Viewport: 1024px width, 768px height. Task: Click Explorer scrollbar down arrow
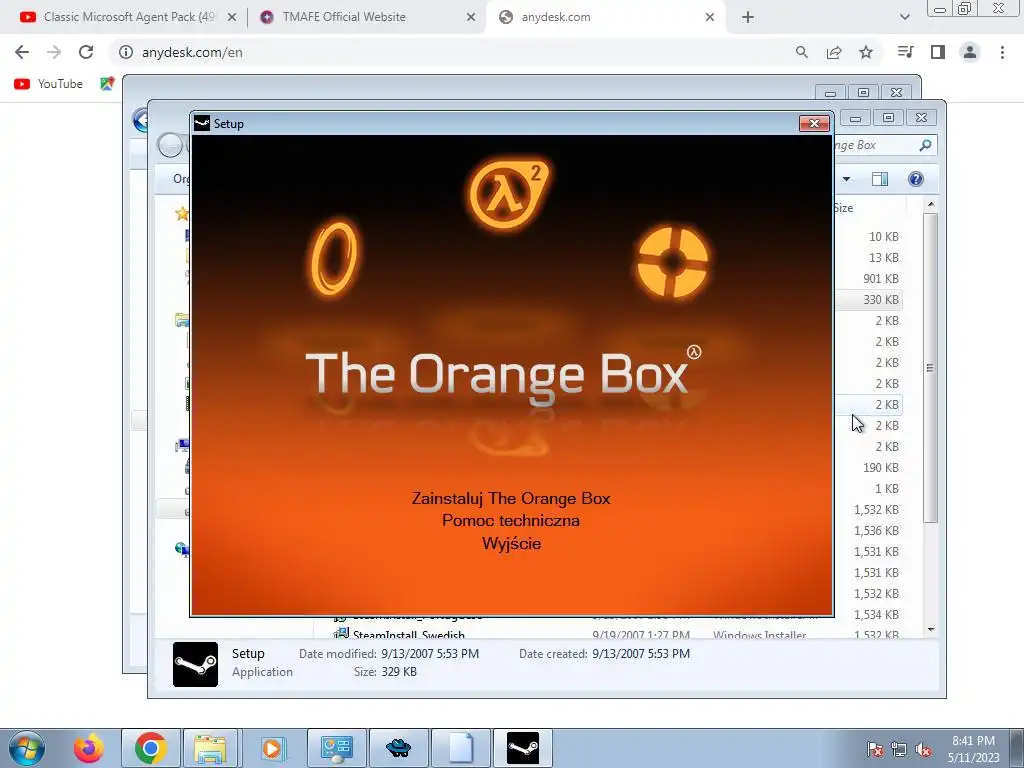[931, 630]
